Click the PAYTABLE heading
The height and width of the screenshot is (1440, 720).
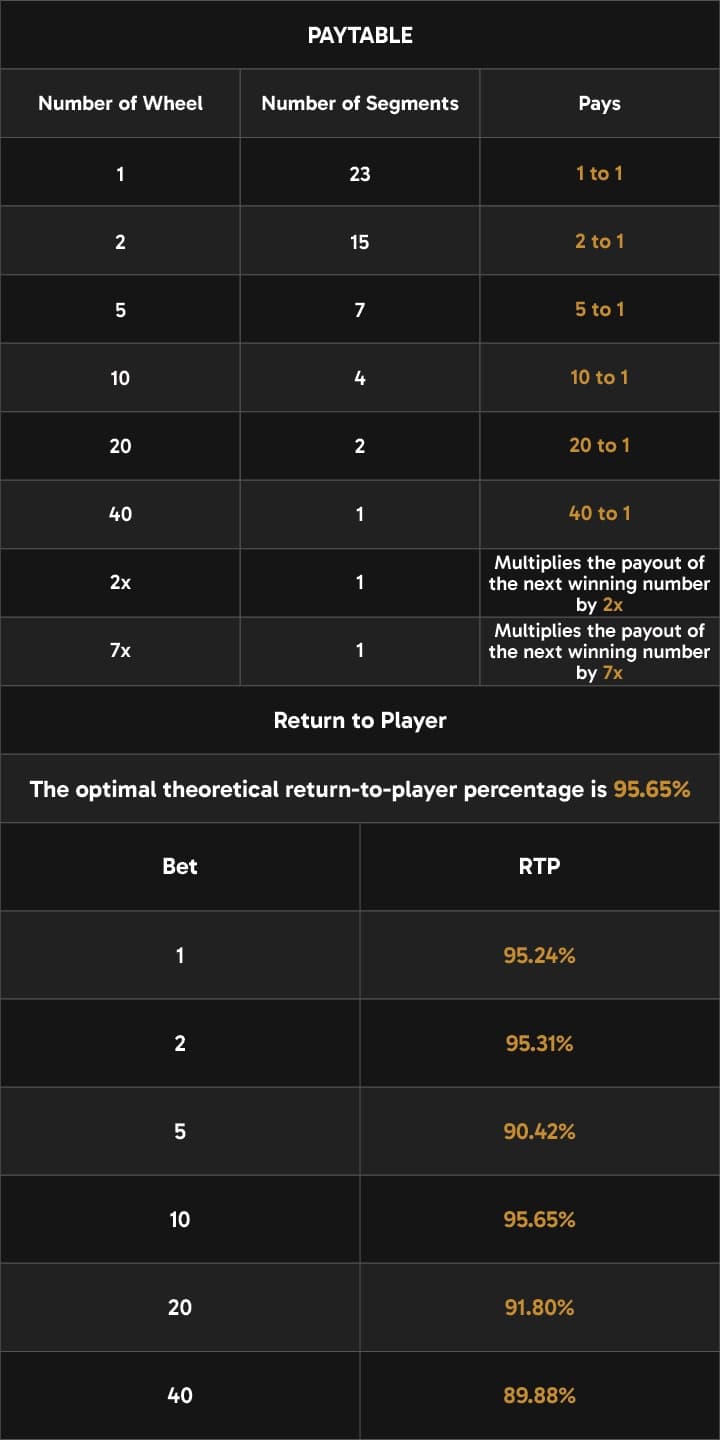360,35
